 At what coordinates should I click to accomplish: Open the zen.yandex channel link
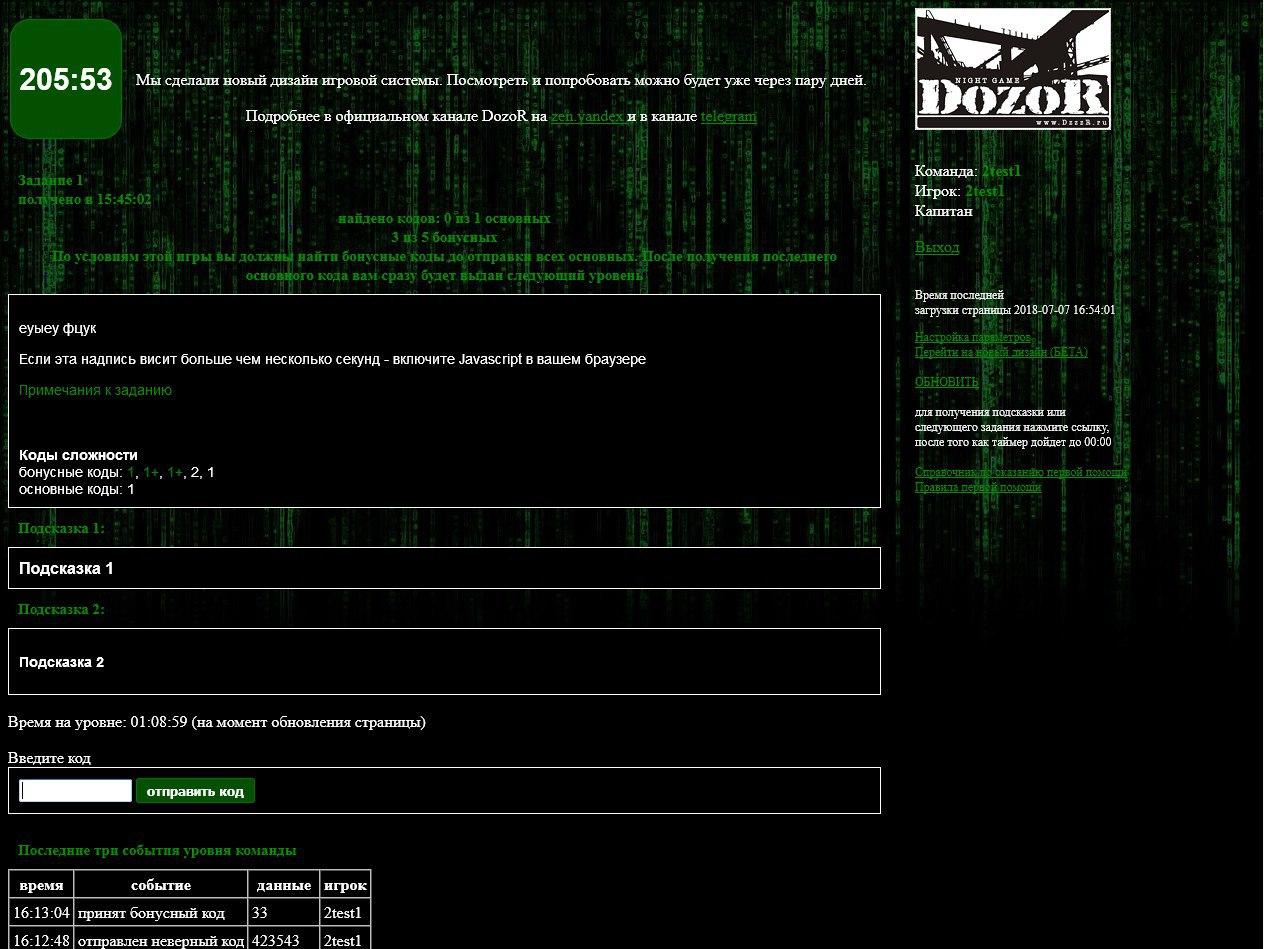tap(587, 116)
